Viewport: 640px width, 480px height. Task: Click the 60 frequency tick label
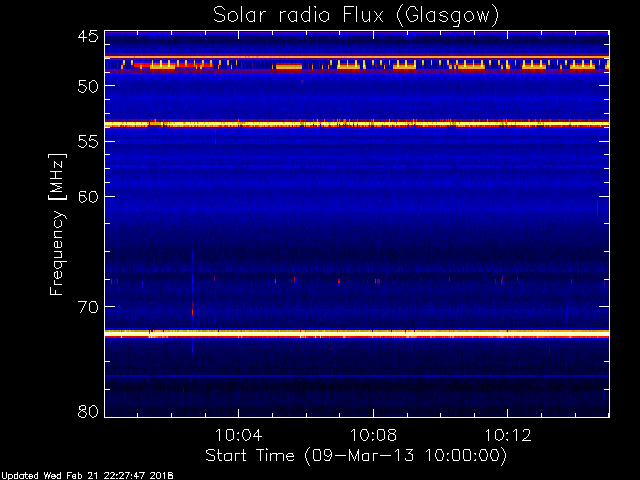pyautogui.click(x=88, y=197)
